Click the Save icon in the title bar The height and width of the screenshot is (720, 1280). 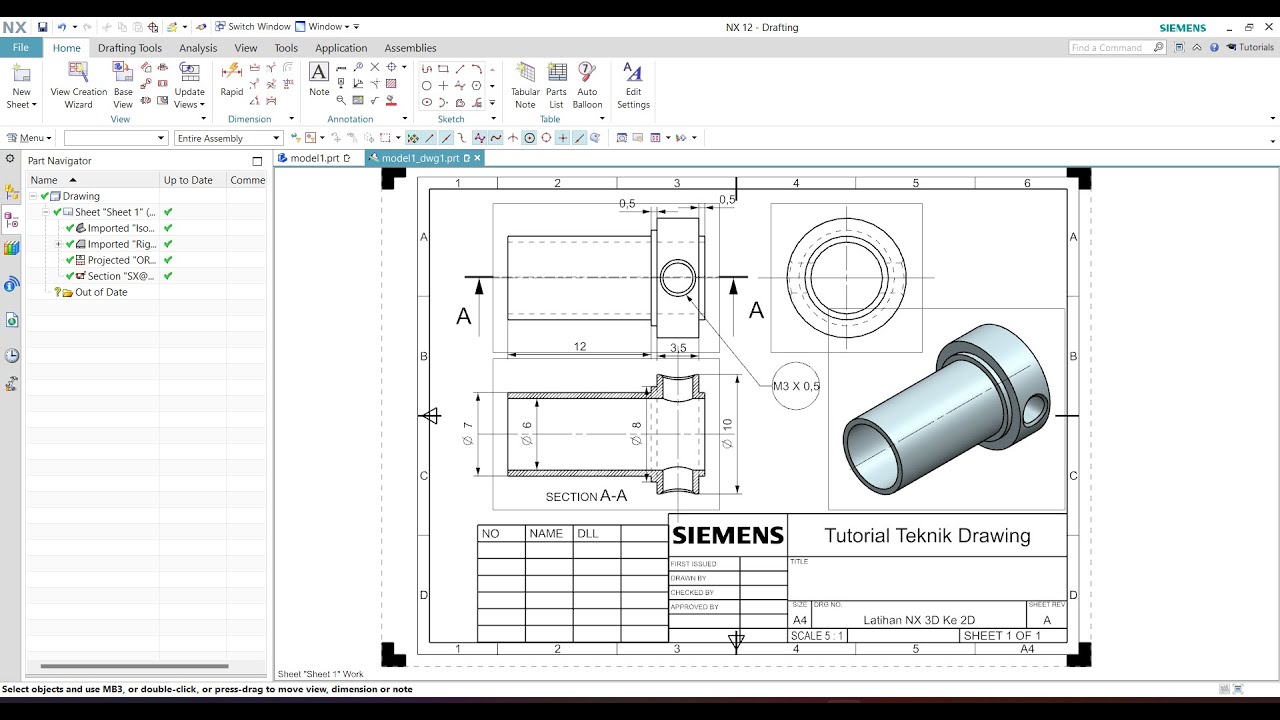(x=42, y=27)
